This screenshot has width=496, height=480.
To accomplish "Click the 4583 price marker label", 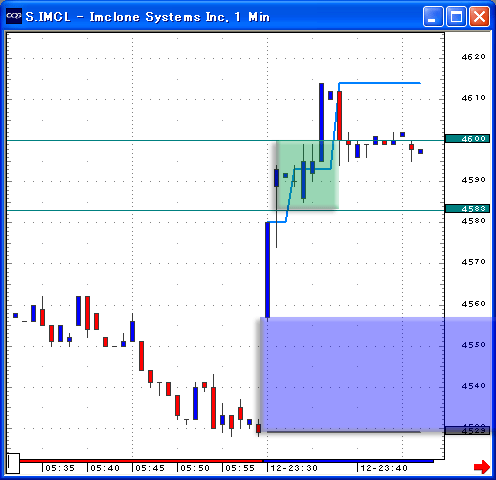I will tap(467, 209).
